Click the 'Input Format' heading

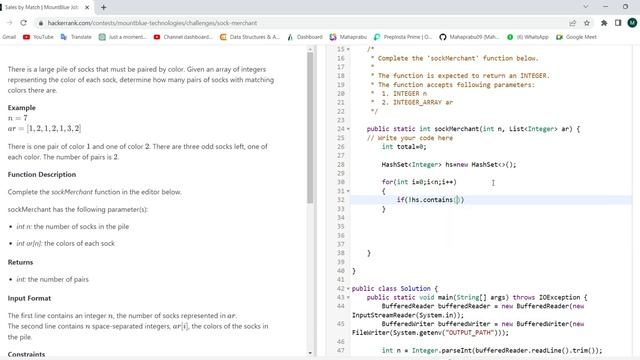point(29,298)
